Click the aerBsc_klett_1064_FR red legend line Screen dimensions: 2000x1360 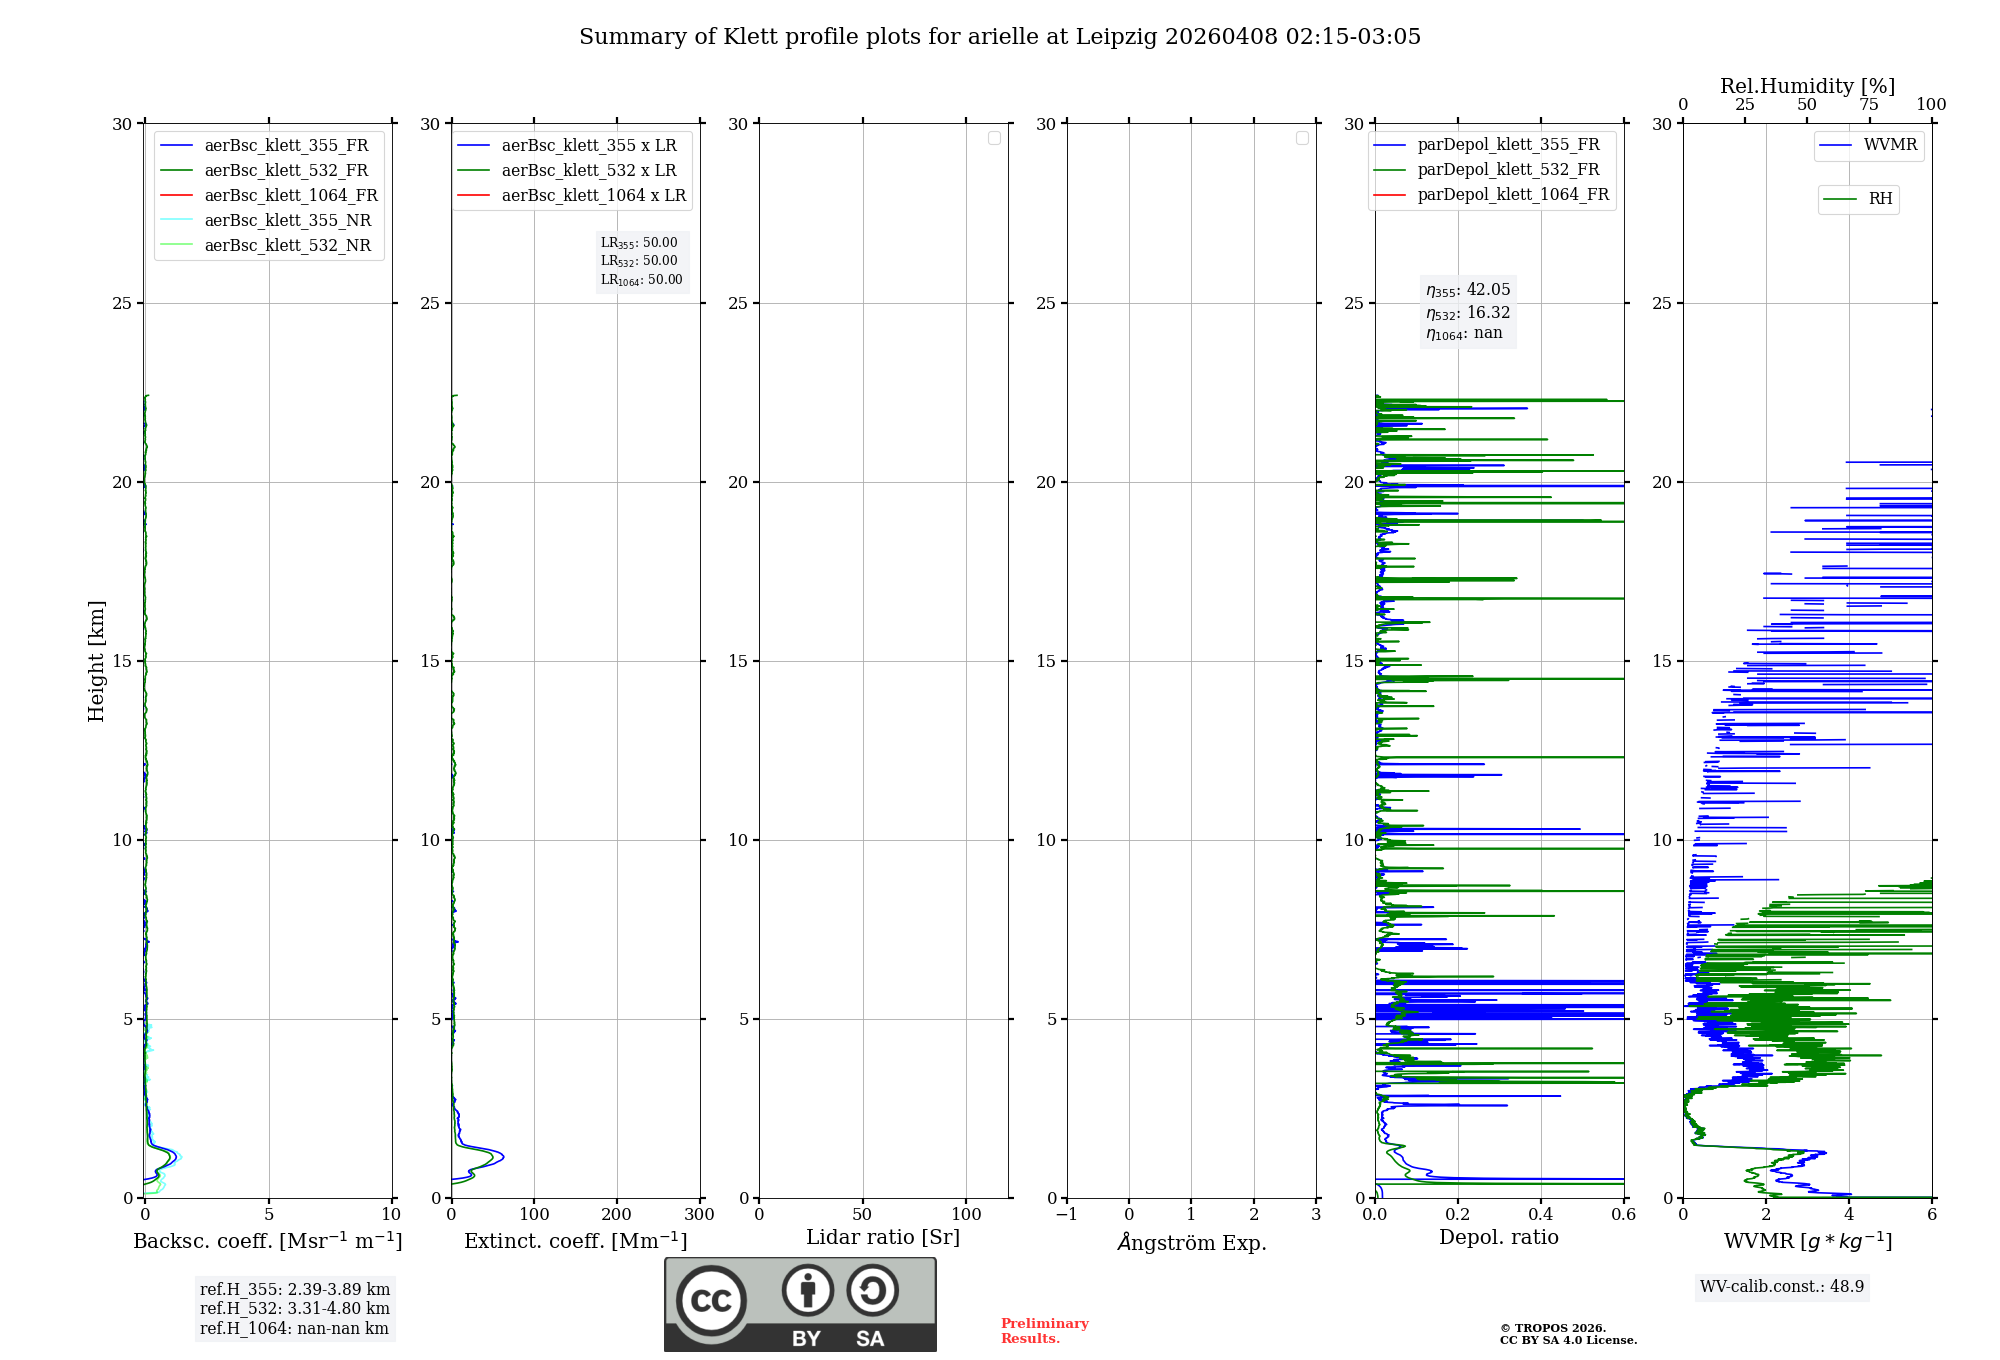(x=176, y=196)
